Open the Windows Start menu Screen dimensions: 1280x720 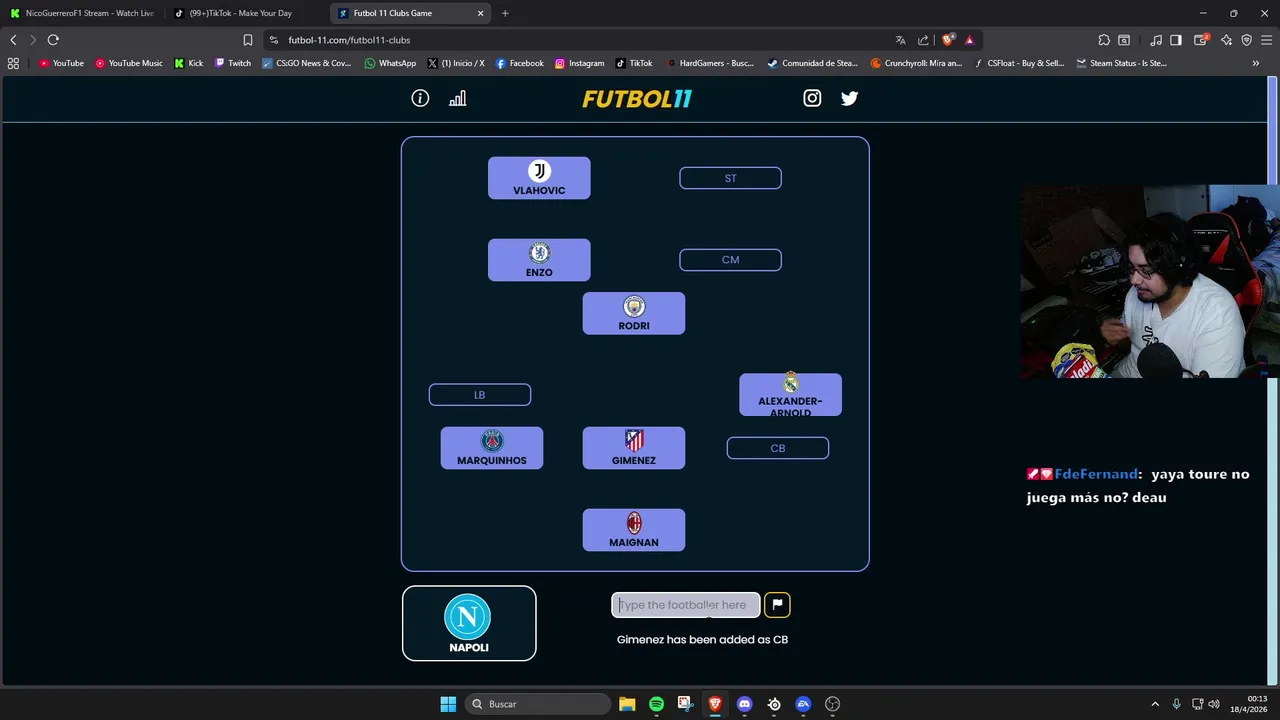tap(448, 704)
